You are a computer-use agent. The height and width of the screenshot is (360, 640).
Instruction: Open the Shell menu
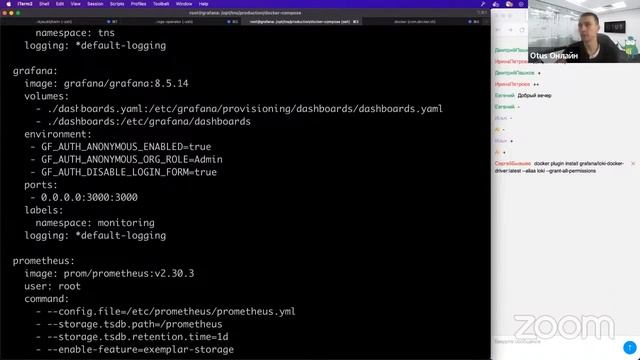pos(44,4)
